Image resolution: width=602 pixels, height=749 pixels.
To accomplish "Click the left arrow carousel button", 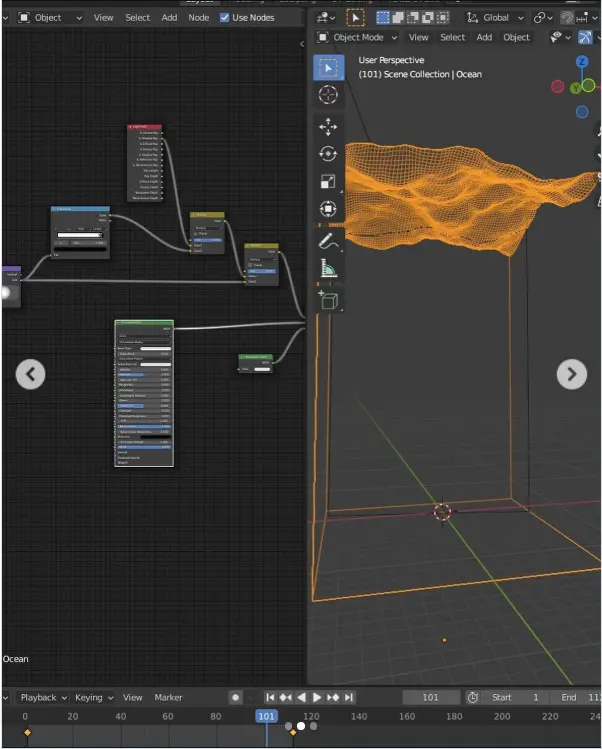I will 30,374.
